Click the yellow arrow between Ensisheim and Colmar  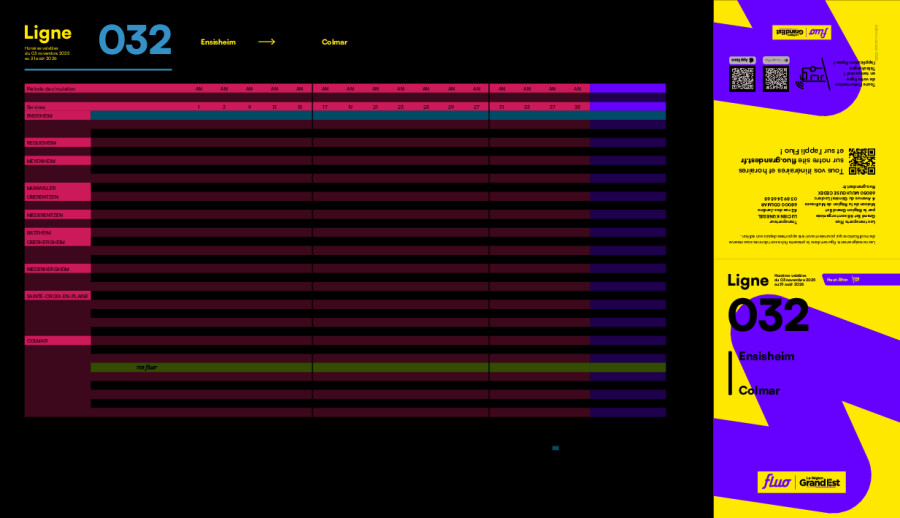coord(266,42)
